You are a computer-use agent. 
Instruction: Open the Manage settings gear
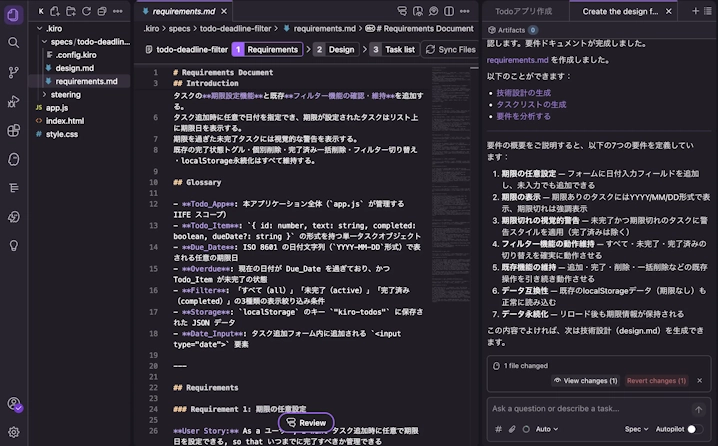click(x=13, y=432)
